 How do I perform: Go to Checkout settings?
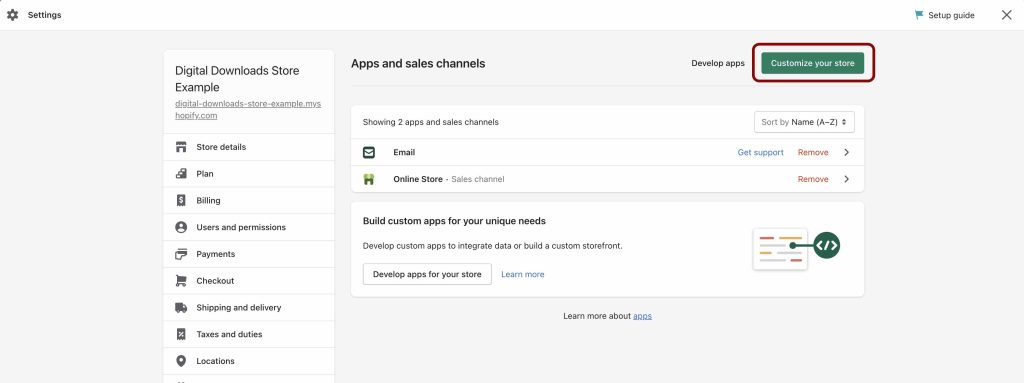tap(249, 281)
